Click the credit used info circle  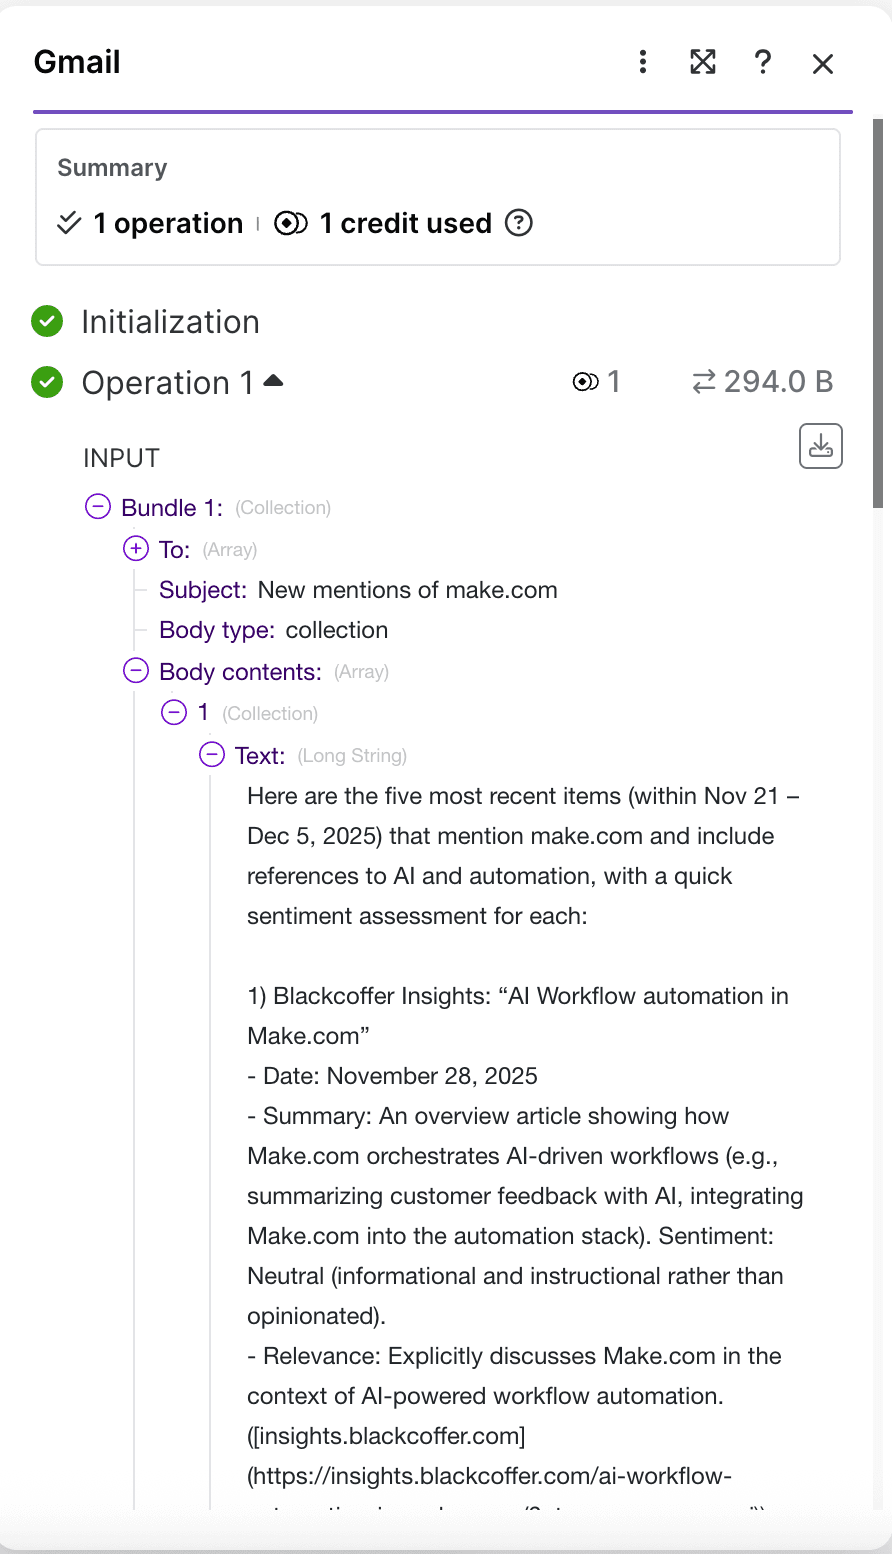(x=518, y=223)
